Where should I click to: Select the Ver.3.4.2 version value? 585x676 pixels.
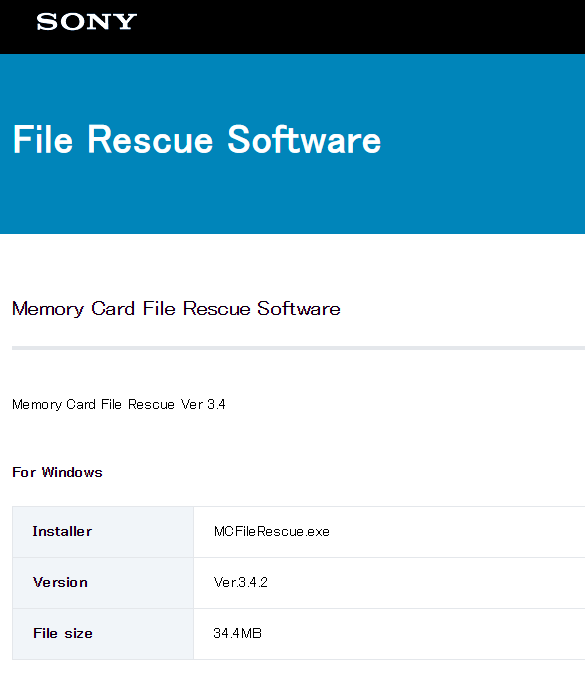241,582
